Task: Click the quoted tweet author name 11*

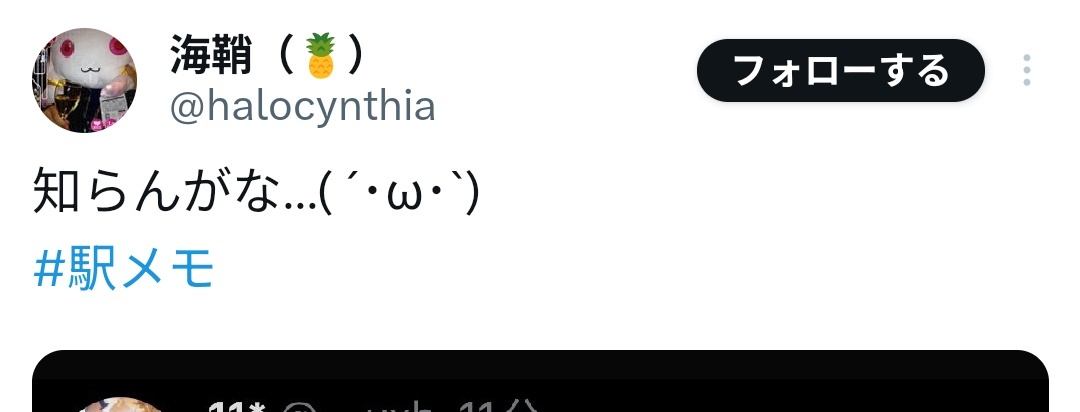Action: click(x=236, y=406)
